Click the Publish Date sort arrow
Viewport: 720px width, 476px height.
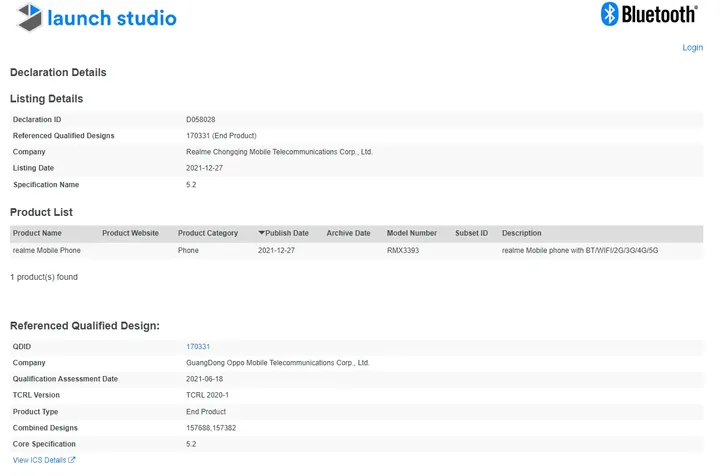(262, 233)
